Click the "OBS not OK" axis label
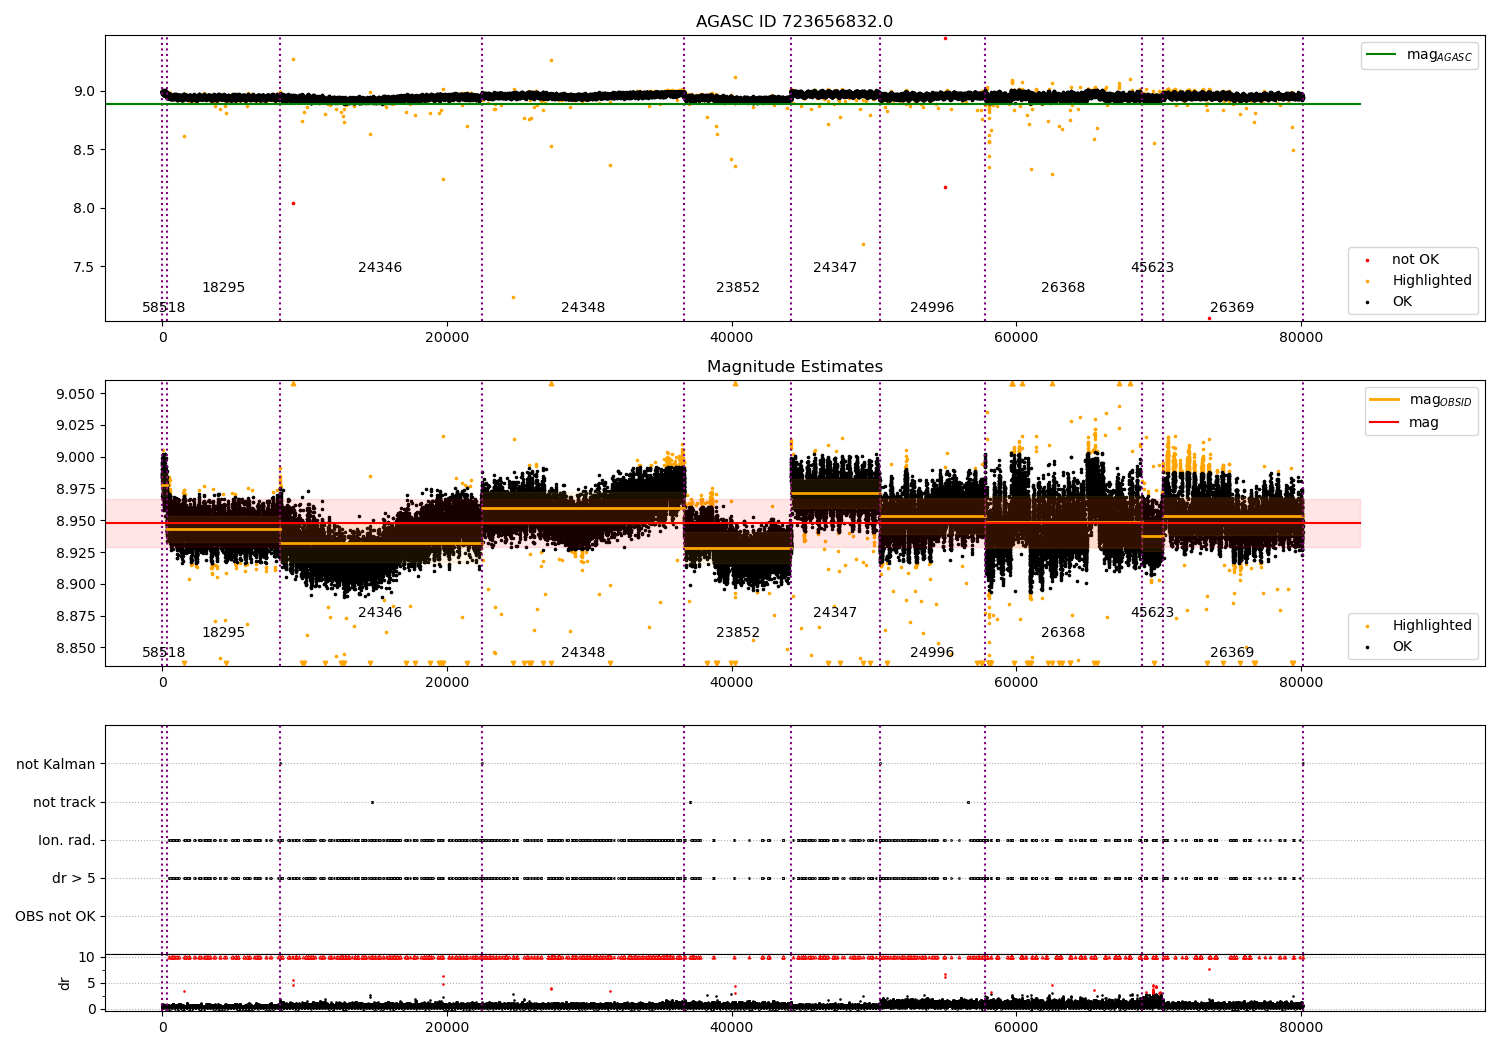The image size is (1500, 1050). [x=55, y=916]
